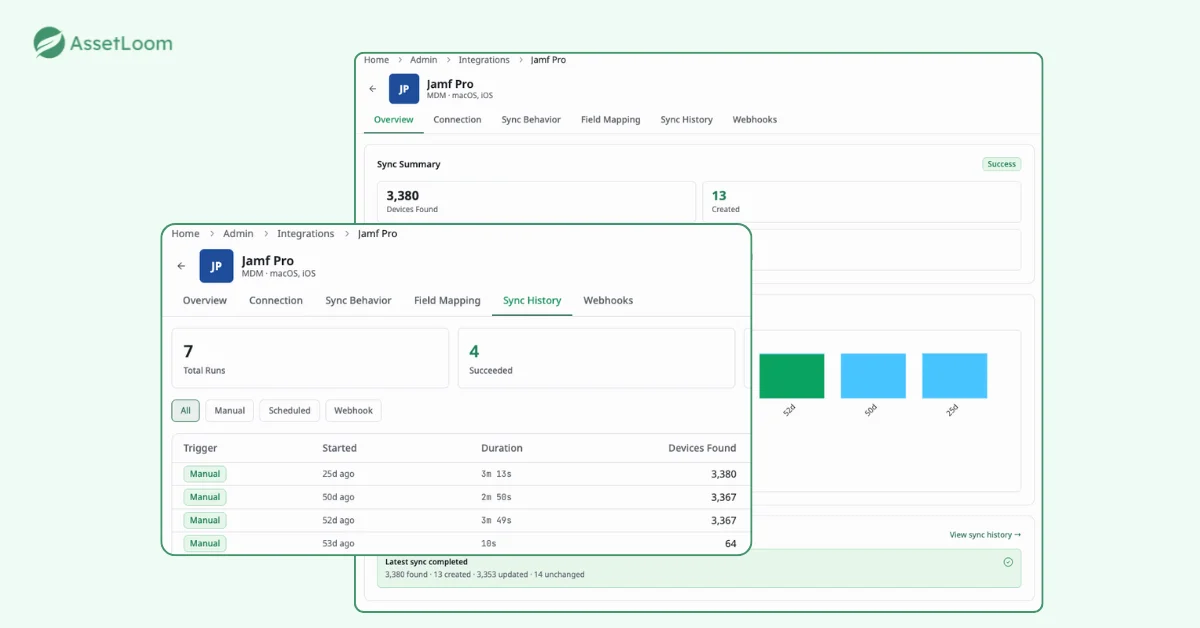This screenshot has height=628, width=1200.
Task: Open Sync Behavior tab in back window
Action: pos(531,119)
